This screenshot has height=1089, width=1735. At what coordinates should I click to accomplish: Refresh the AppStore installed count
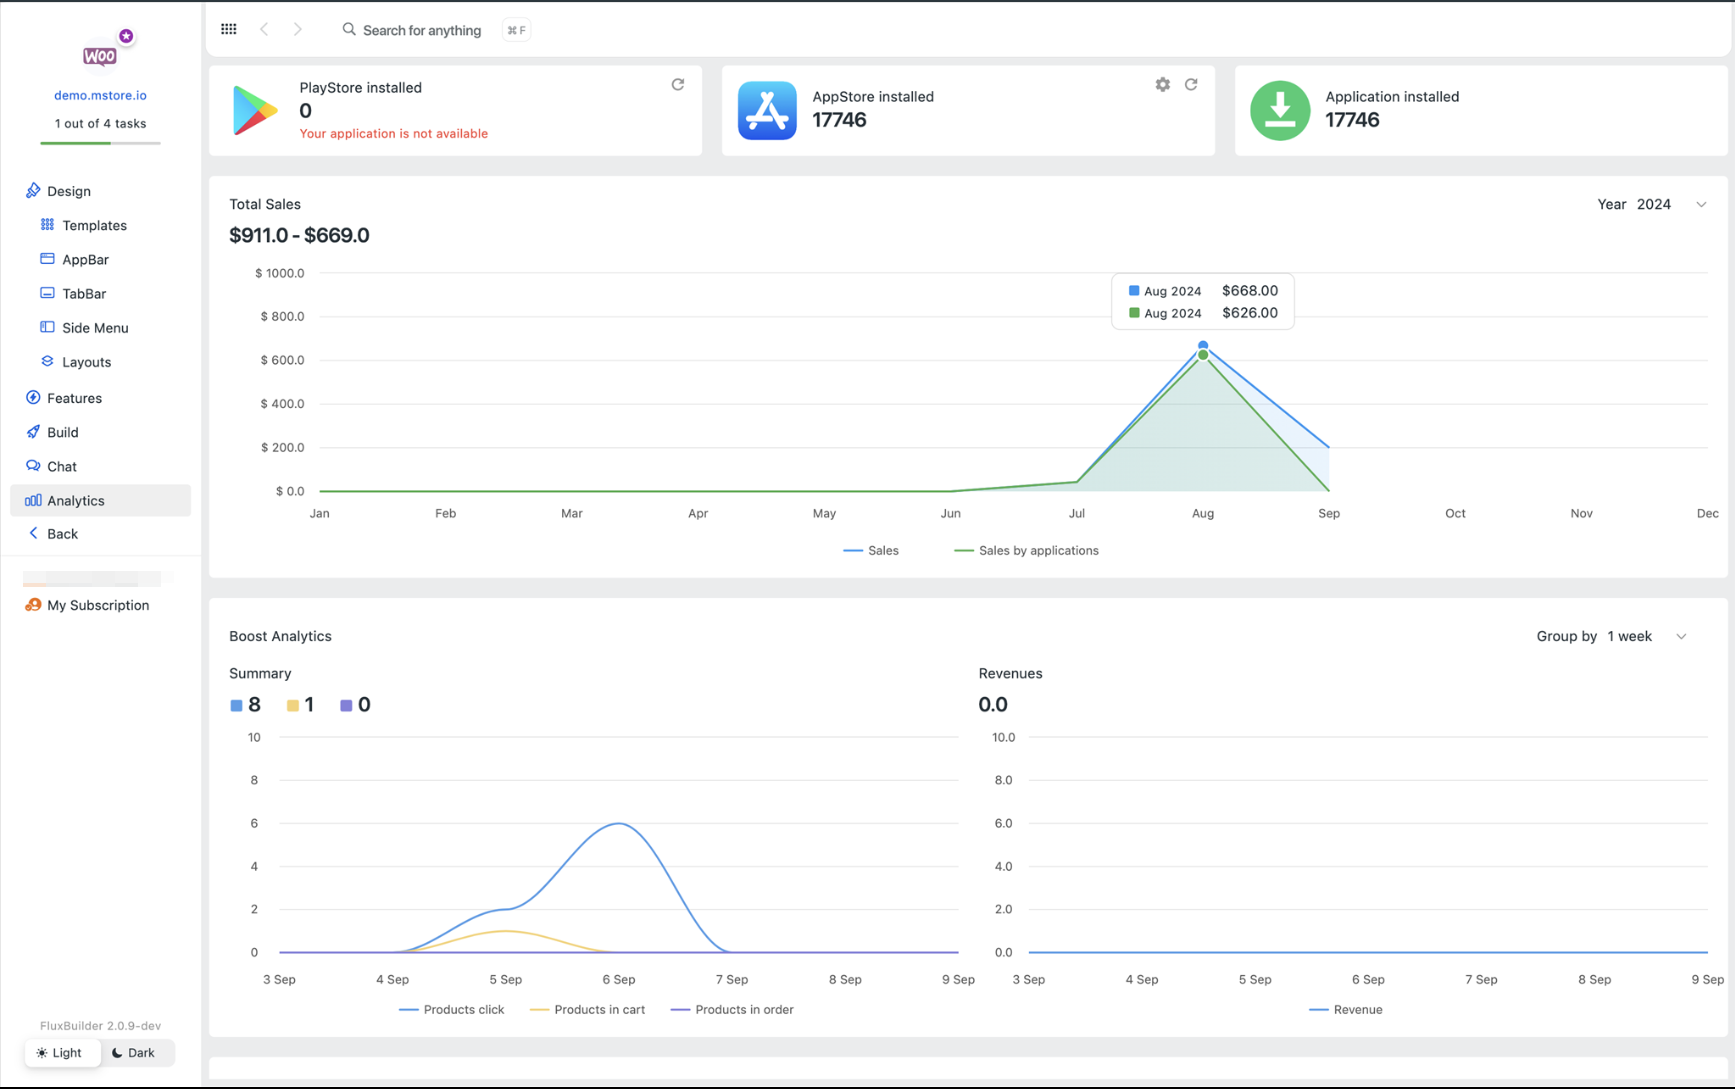click(1191, 85)
